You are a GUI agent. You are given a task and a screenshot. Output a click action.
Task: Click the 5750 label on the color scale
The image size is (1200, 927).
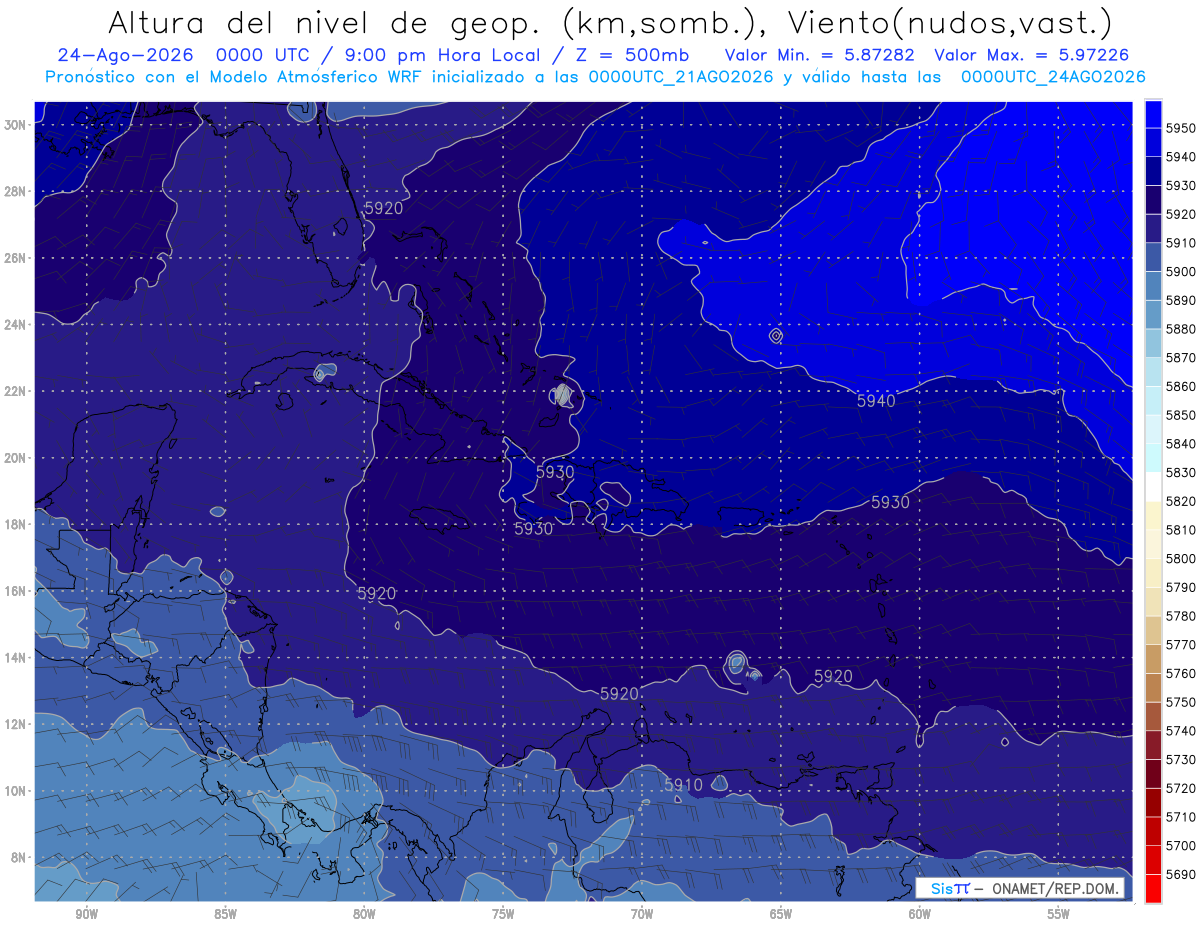pos(1181,702)
